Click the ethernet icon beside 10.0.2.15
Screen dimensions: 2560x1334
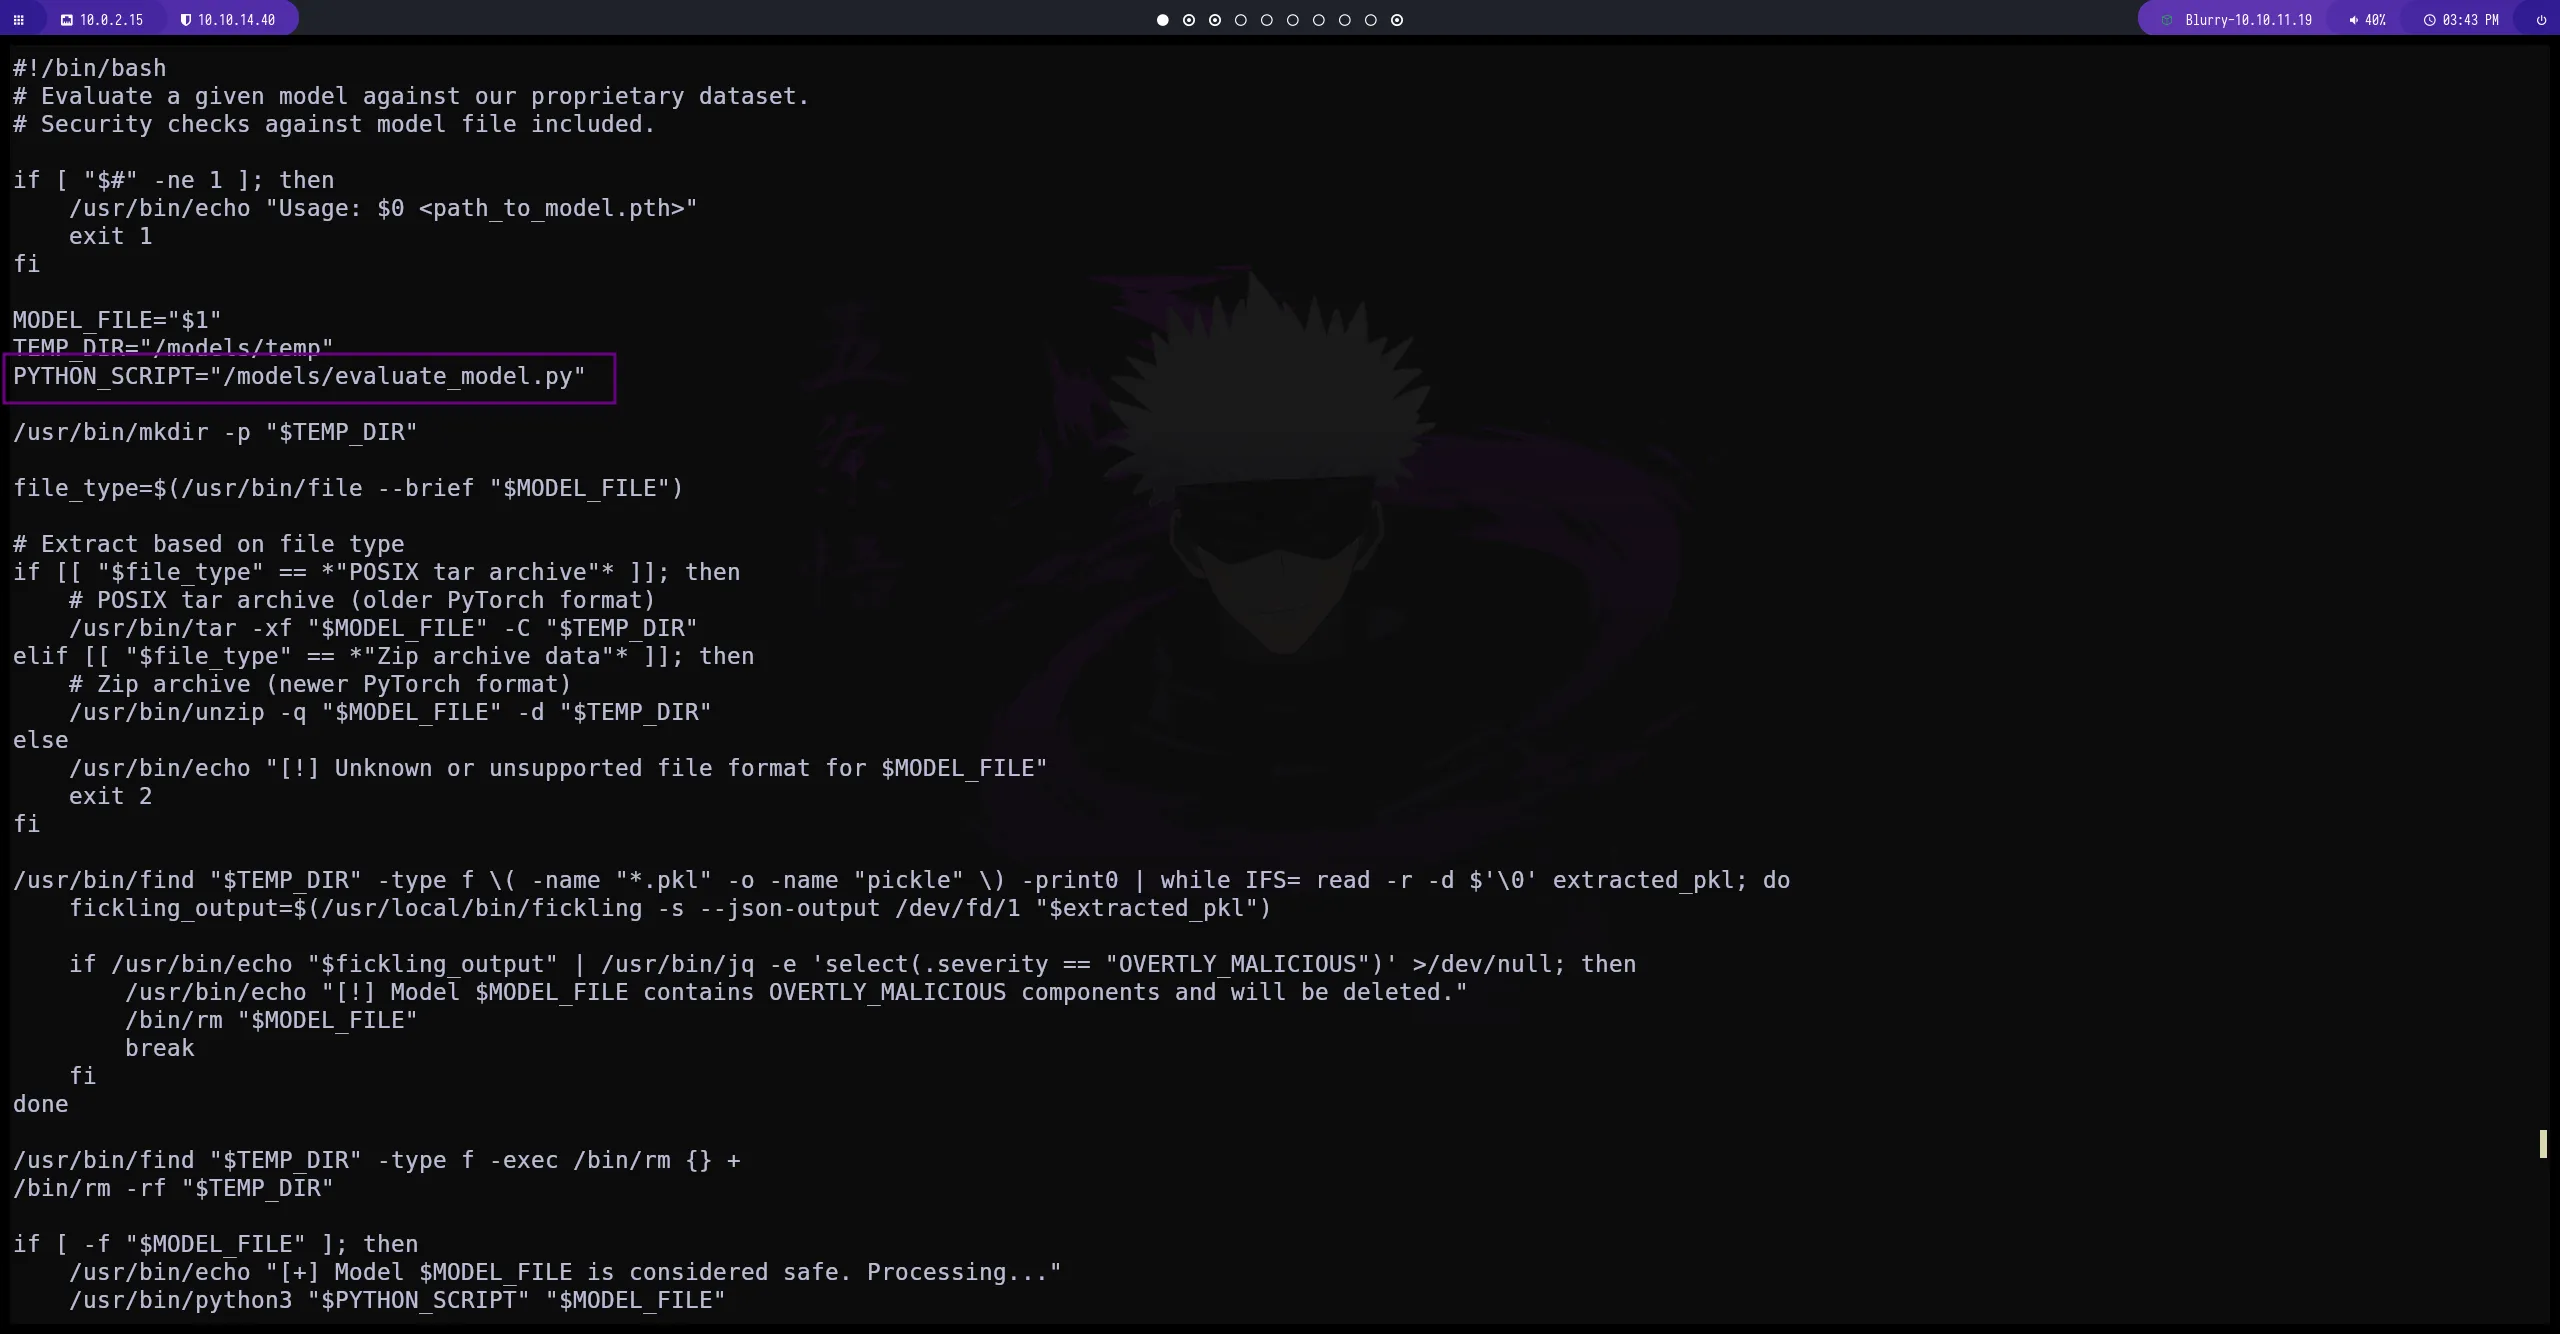coord(67,20)
